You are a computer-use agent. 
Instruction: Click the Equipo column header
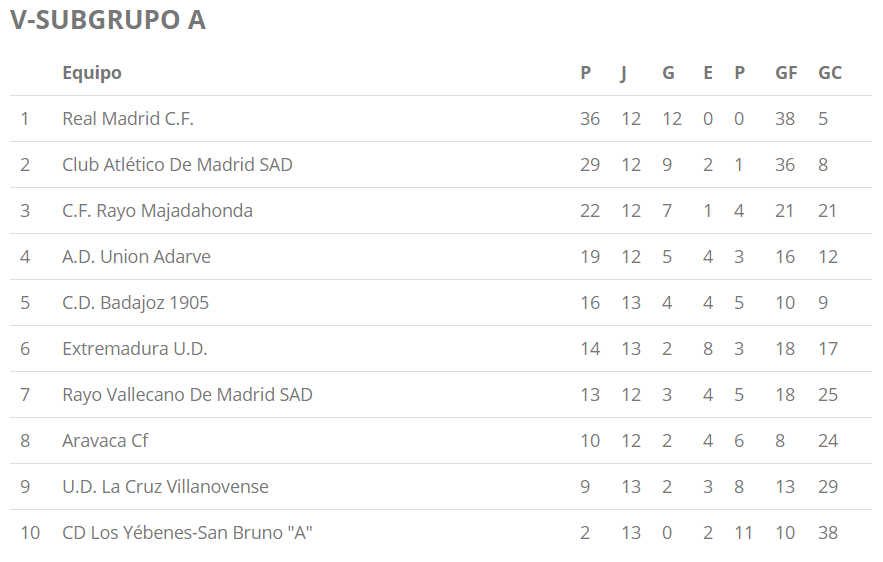click(92, 73)
